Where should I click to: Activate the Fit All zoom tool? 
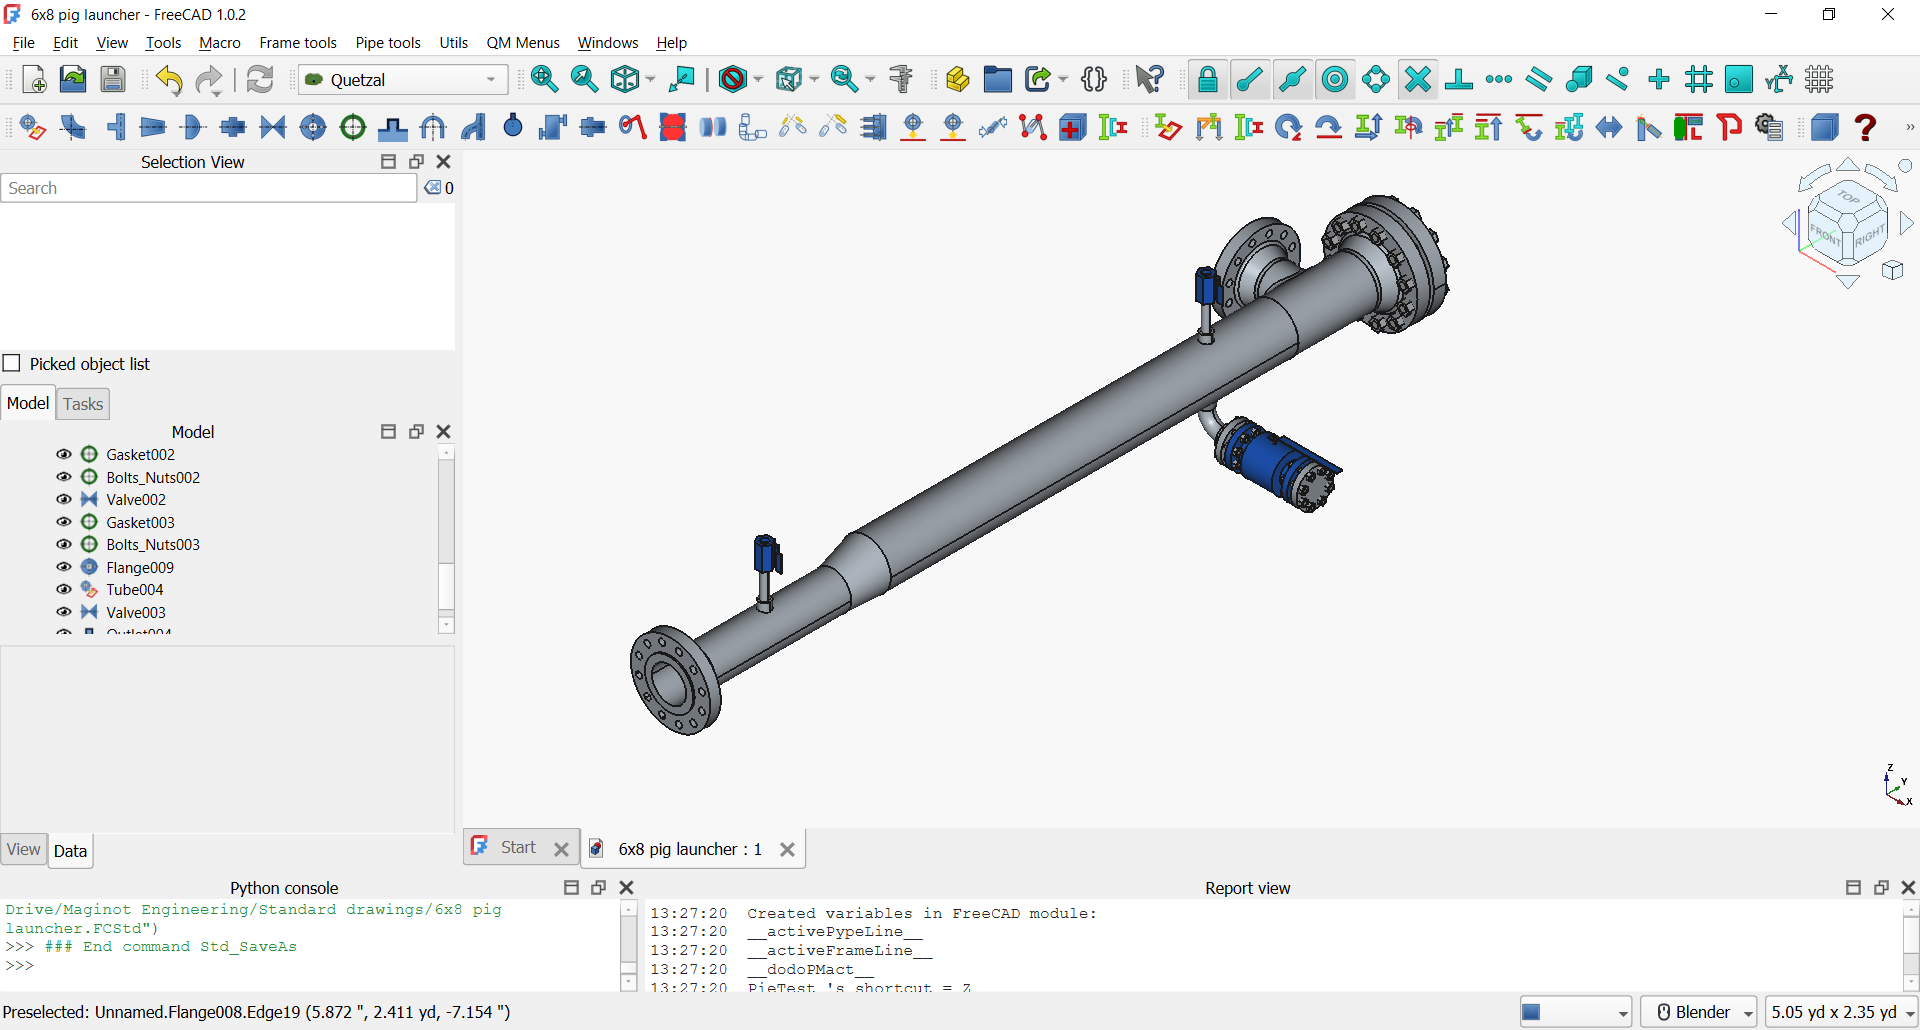point(545,79)
